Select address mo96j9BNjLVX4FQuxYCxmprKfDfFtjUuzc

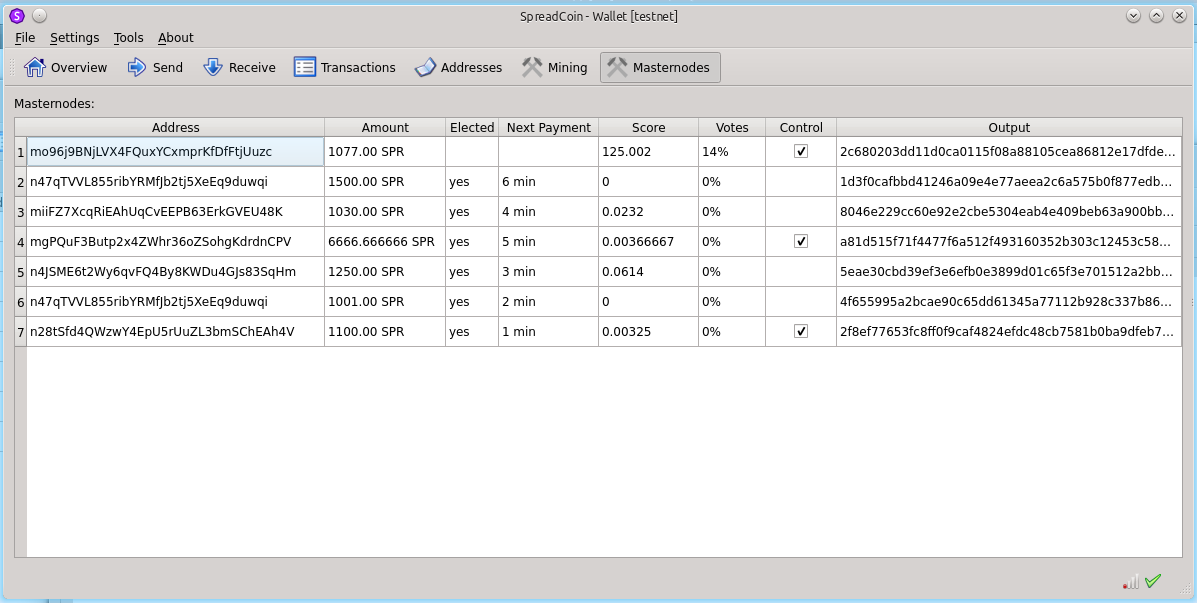(176, 151)
